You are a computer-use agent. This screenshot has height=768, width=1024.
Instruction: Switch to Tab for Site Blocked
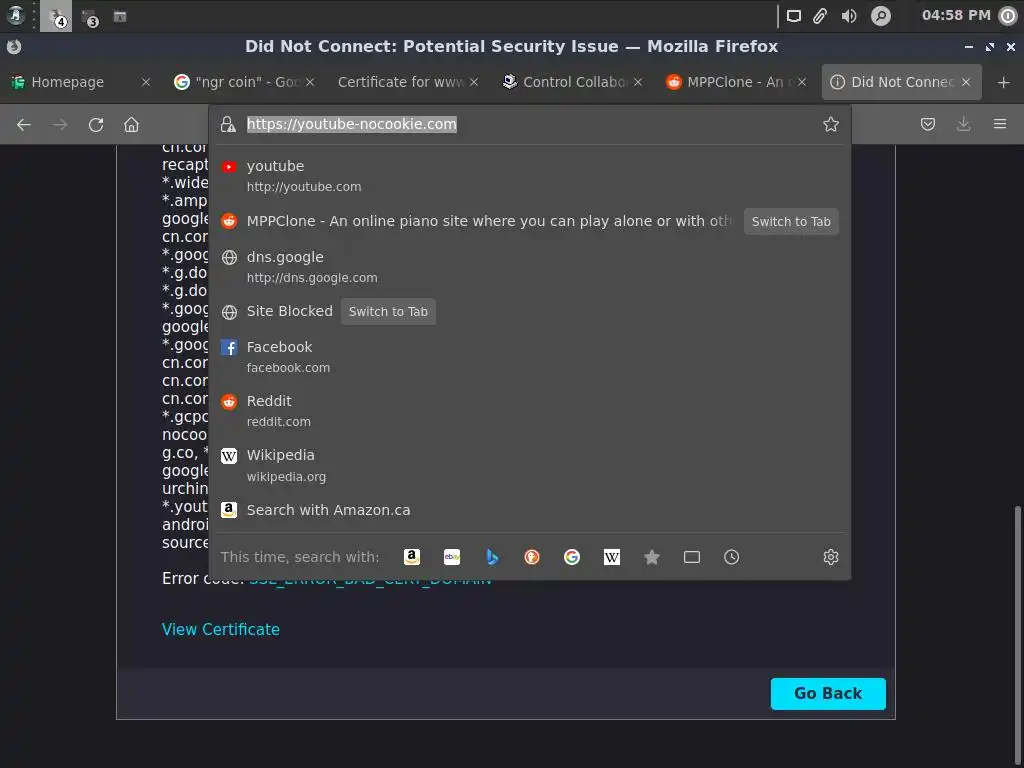pos(388,312)
